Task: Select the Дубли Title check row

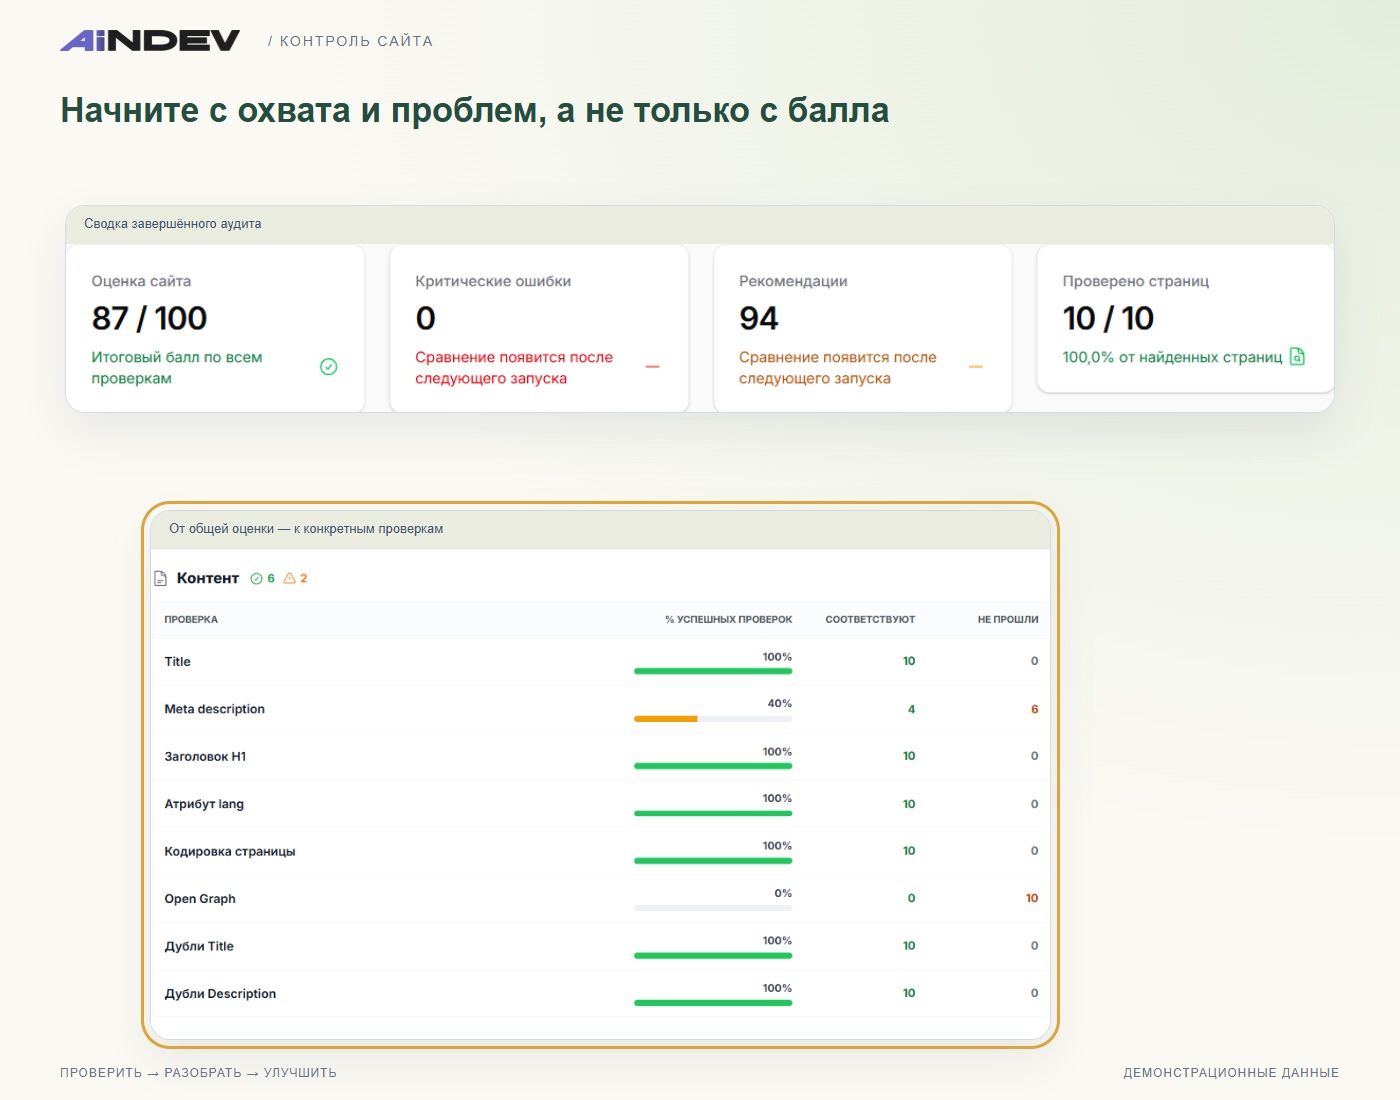Action: pyautogui.click(x=600, y=946)
